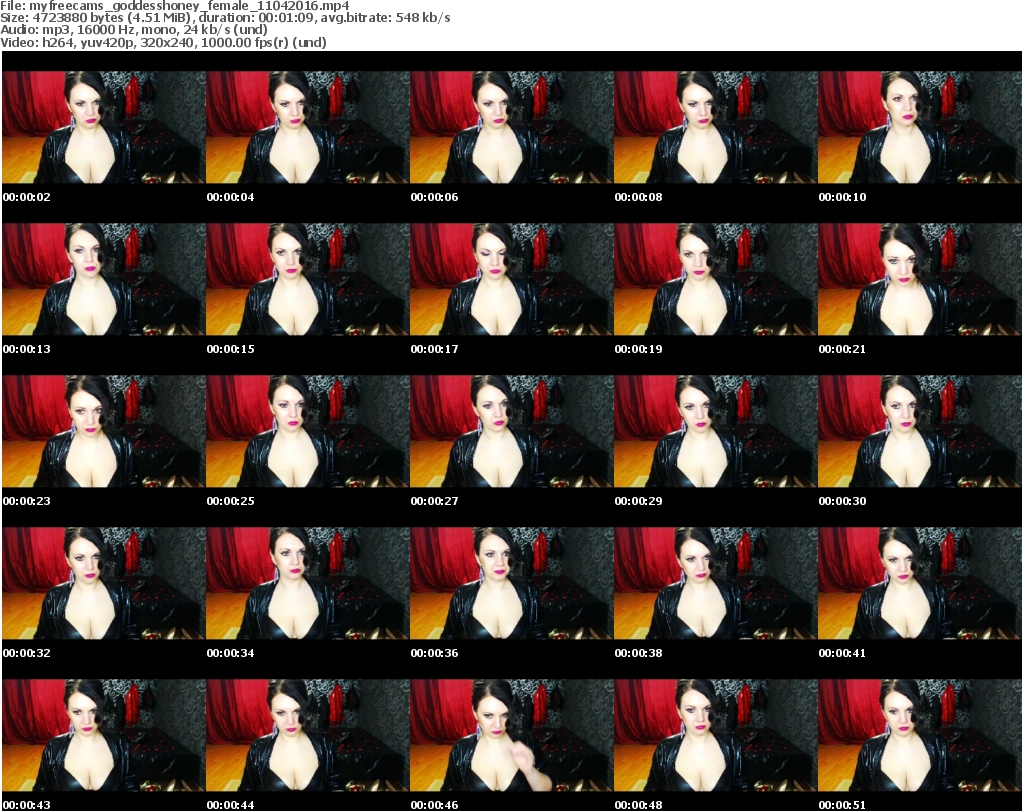Select the thumbnail frame at 00:00:48
The height and width of the screenshot is (811, 1024).
715,735
